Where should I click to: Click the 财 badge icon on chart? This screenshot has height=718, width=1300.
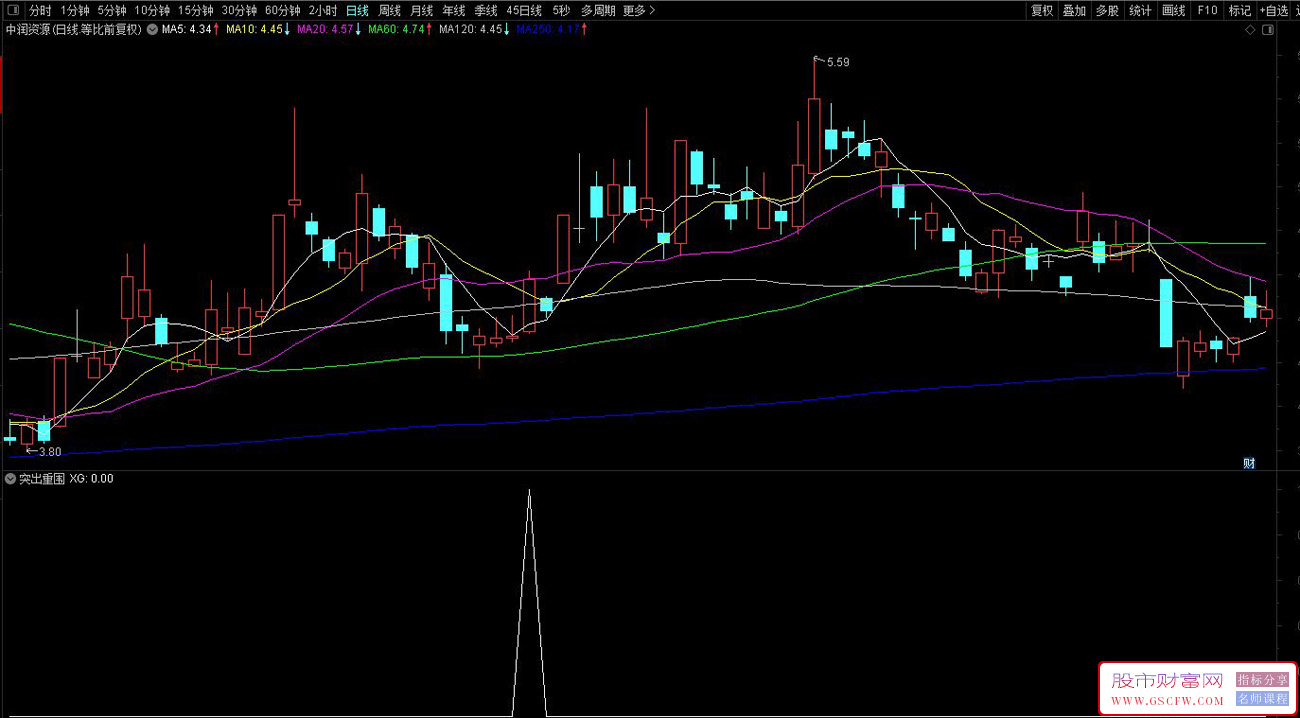[x=1249, y=462]
